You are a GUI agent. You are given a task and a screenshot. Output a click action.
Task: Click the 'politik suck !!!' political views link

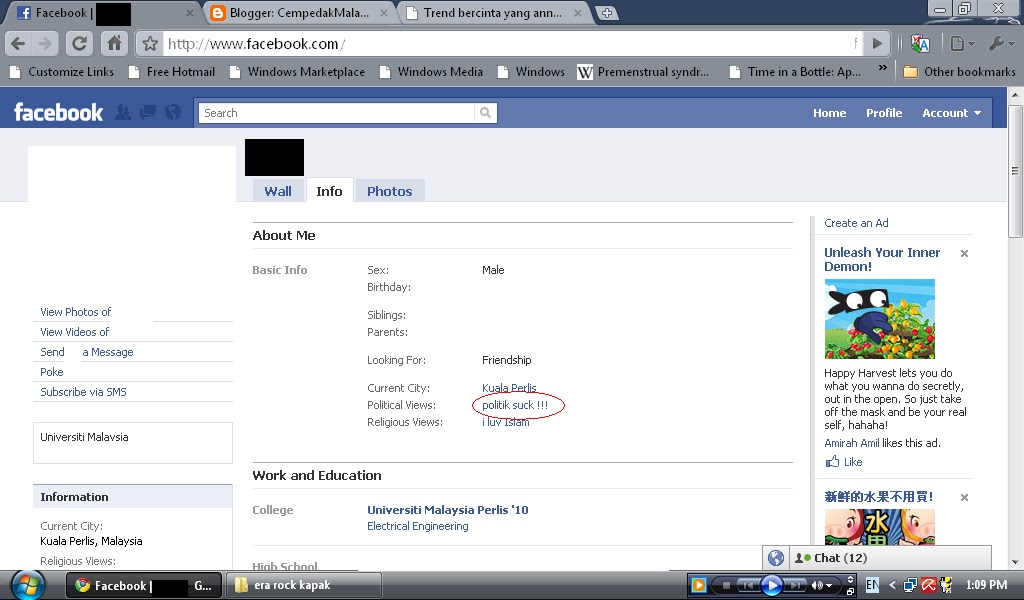[x=515, y=405]
